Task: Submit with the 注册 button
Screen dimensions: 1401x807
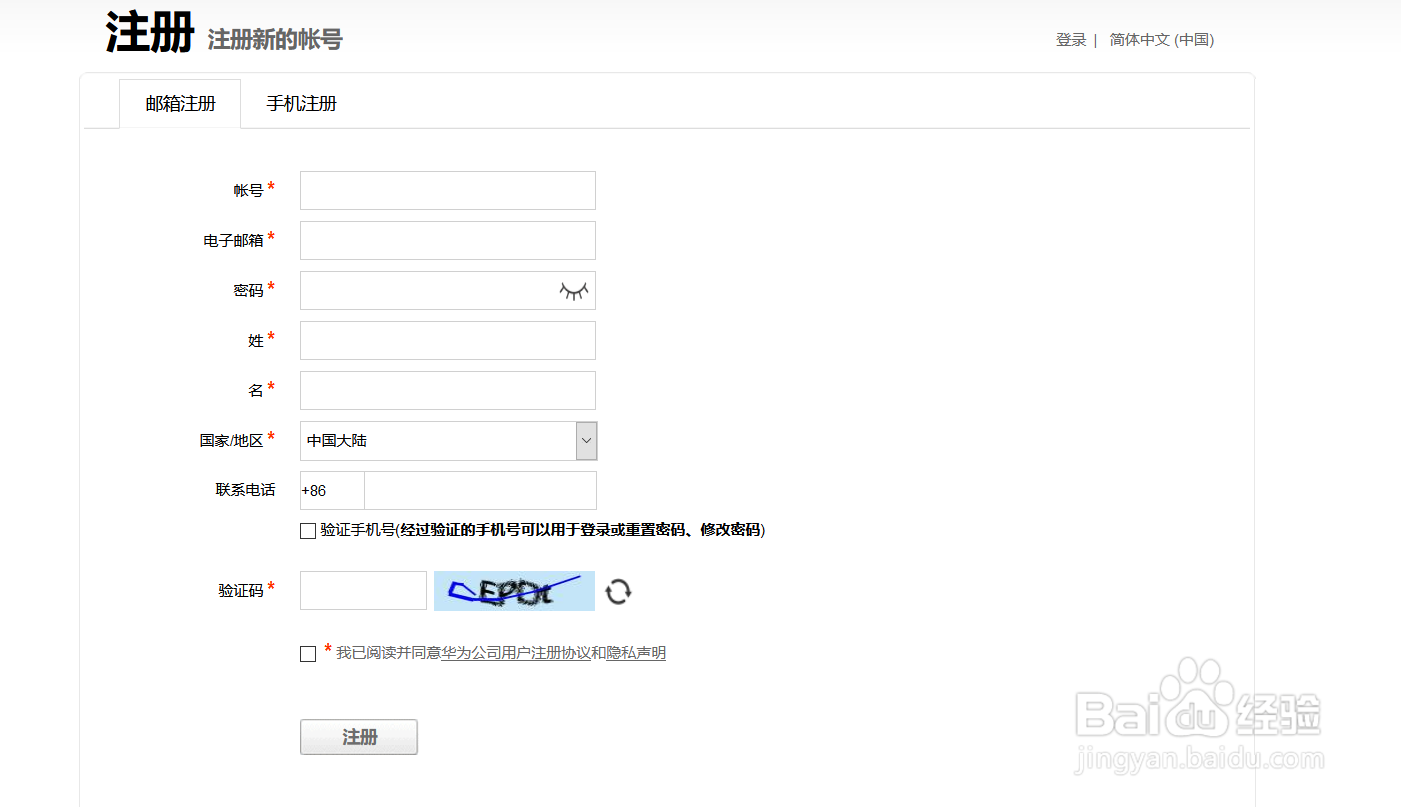Action: point(359,737)
